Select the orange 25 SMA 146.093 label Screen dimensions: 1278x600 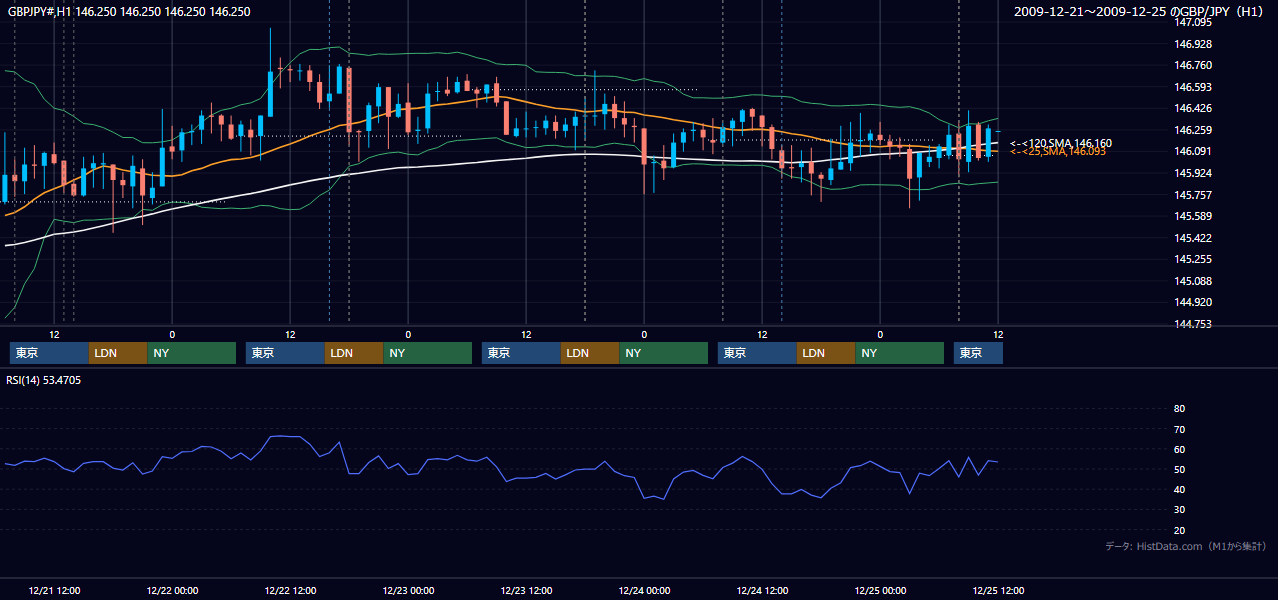[1058, 151]
